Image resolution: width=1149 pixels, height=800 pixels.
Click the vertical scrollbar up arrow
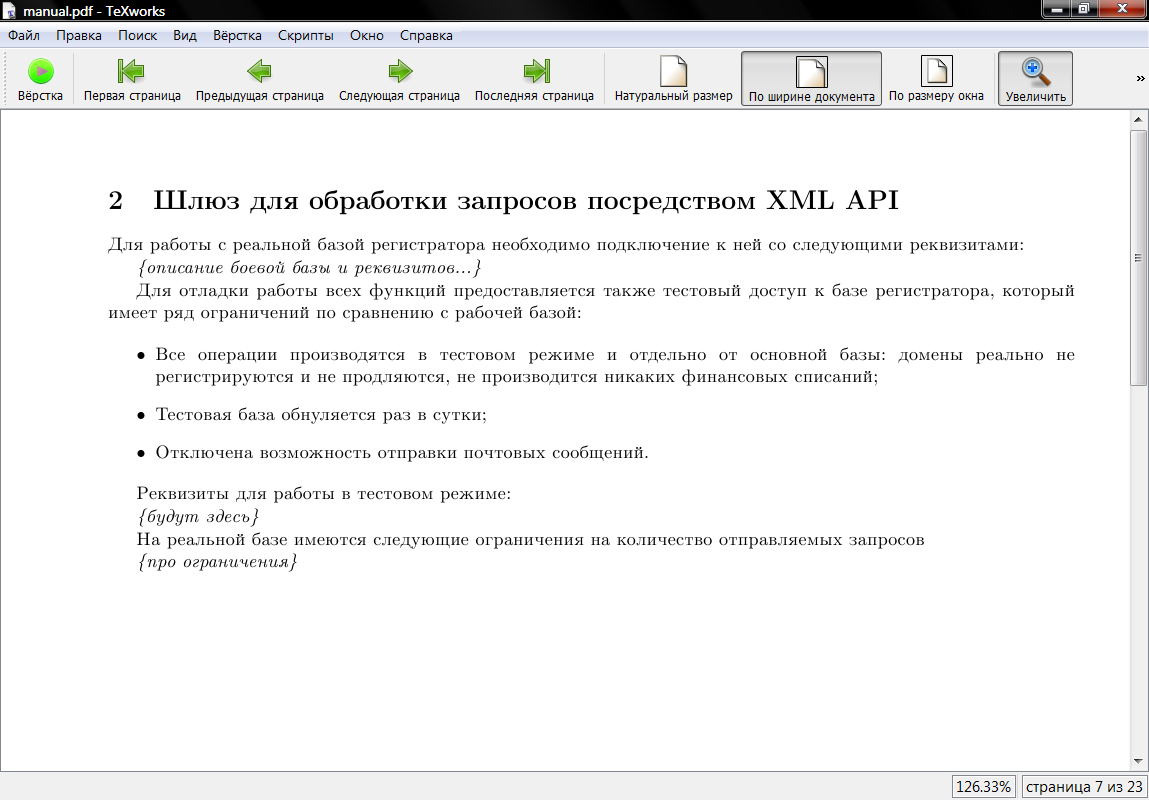[1138, 120]
